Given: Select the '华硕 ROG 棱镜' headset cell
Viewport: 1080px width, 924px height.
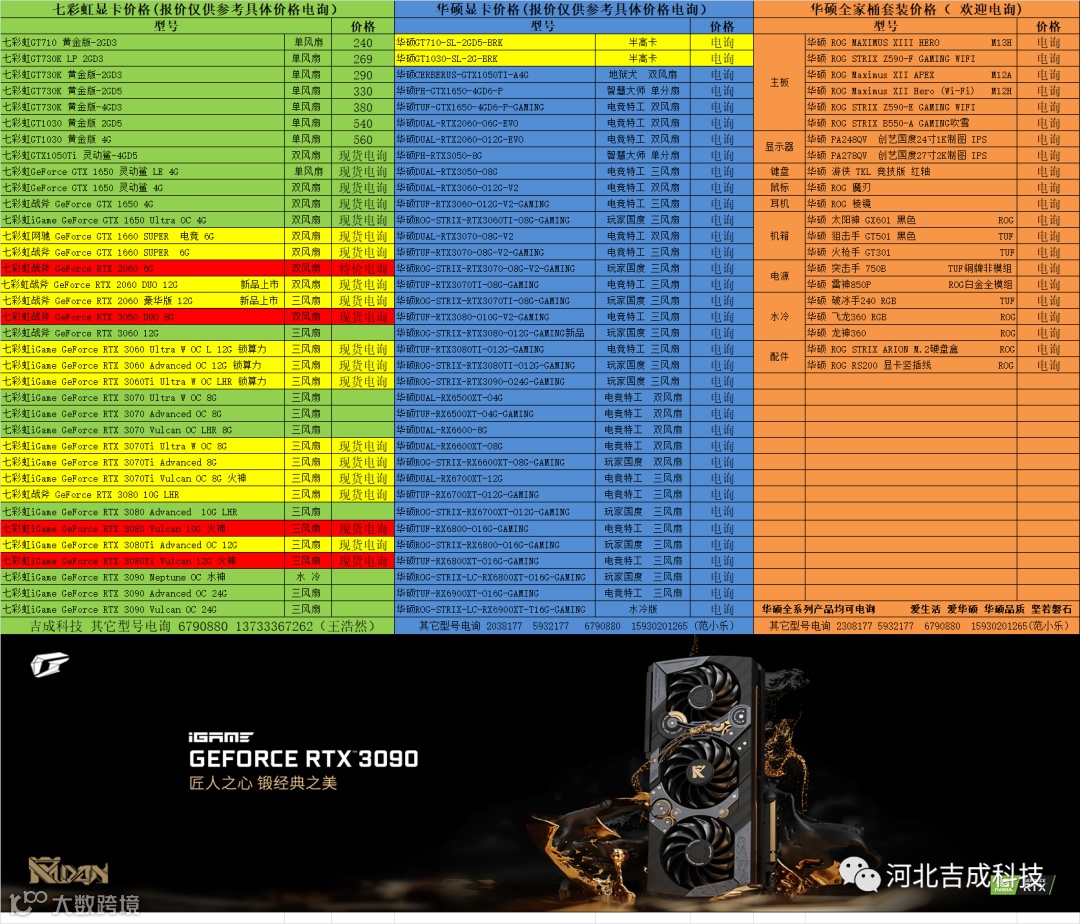Looking at the screenshot, I should point(911,204).
